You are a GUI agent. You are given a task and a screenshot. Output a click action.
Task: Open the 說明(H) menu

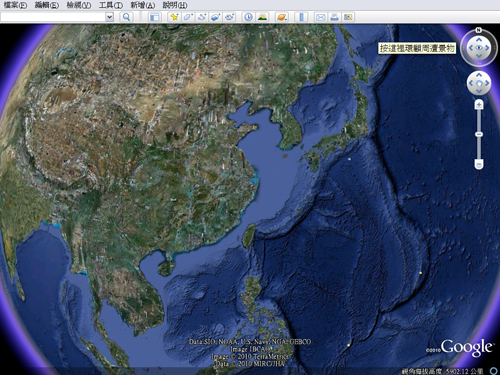point(175,5)
